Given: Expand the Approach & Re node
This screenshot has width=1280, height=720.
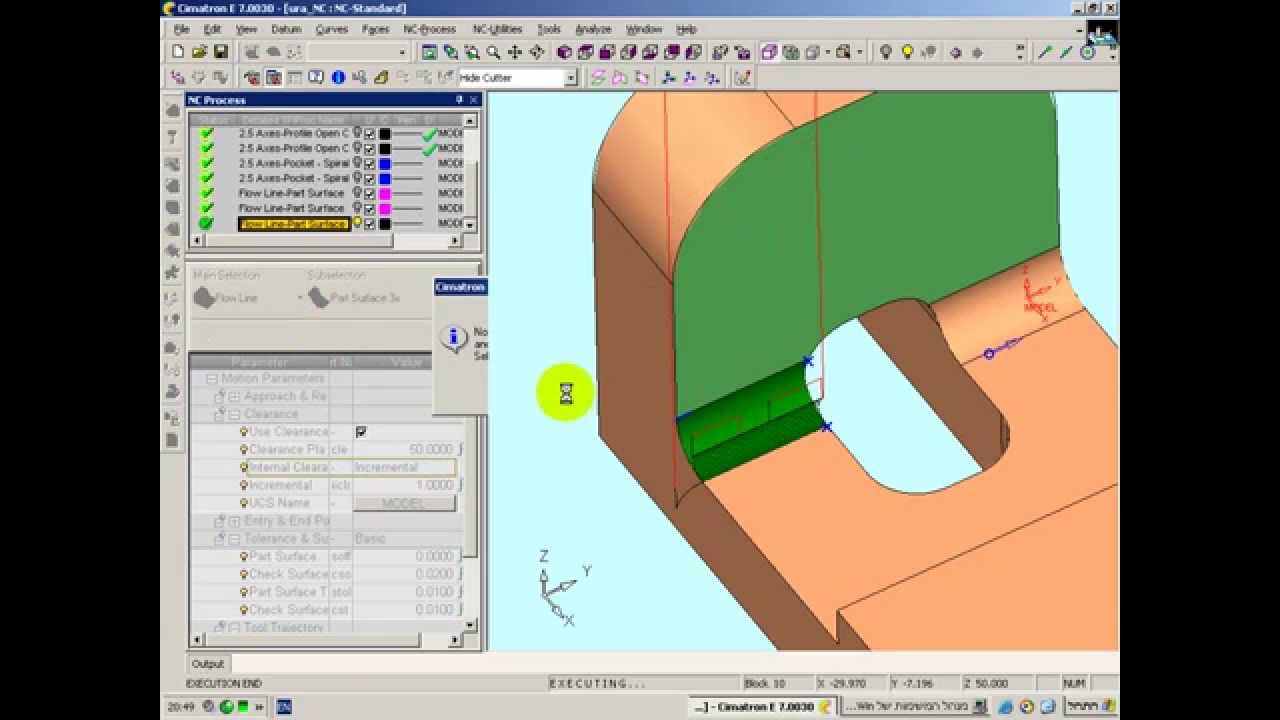Looking at the screenshot, I should point(234,397).
